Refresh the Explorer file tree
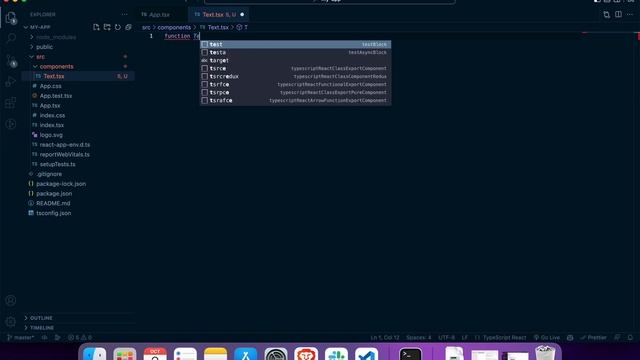 (118, 27)
